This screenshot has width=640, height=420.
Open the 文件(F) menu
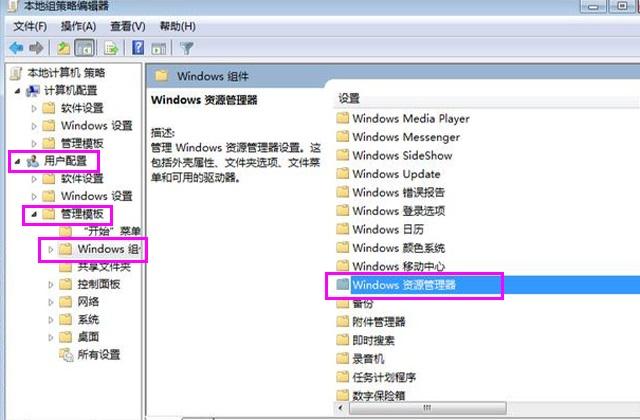pos(30,25)
